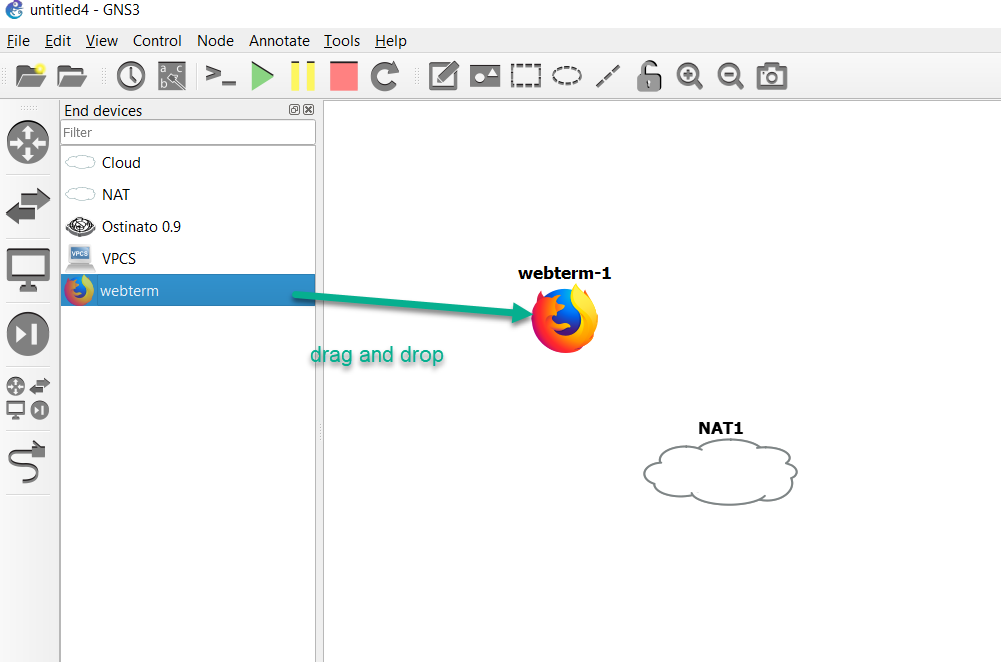Open the Annotate menu
This screenshot has width=1001, height=662.
point(279,41)
